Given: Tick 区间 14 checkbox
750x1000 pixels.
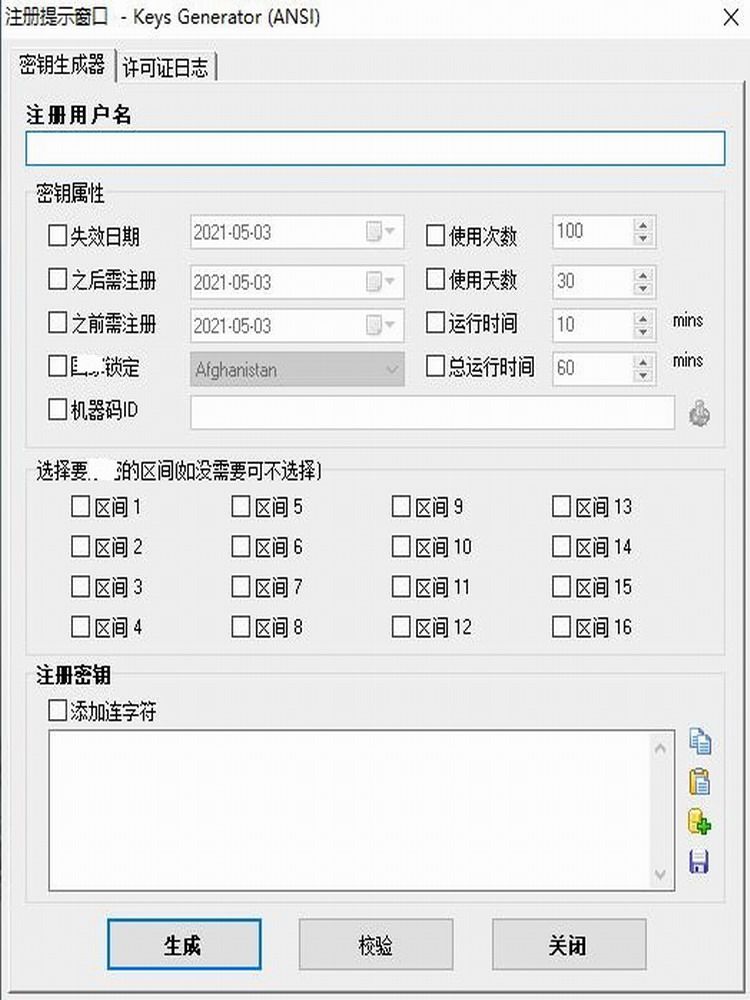Looking at the screenshot, I should (561, 547).
